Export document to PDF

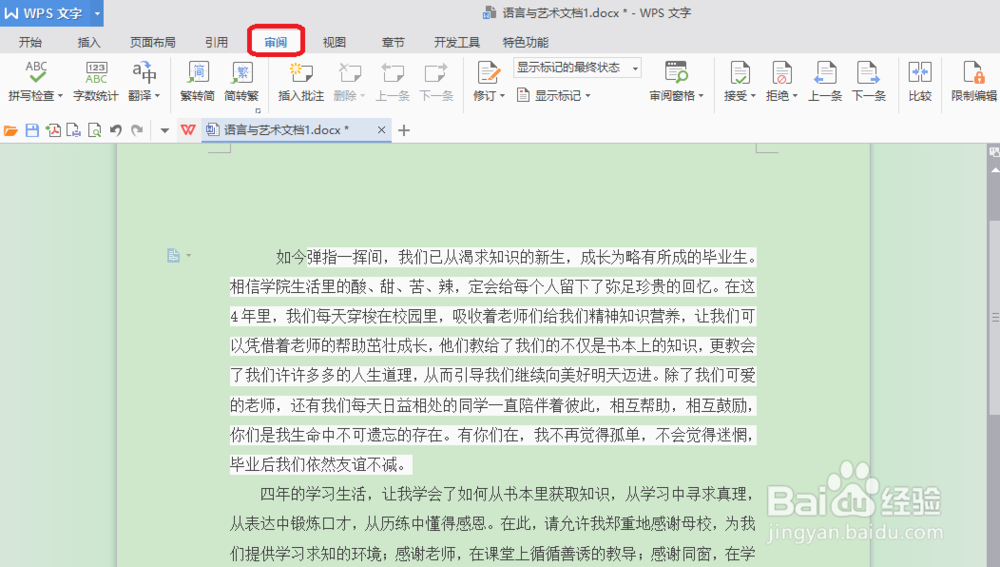53,130
